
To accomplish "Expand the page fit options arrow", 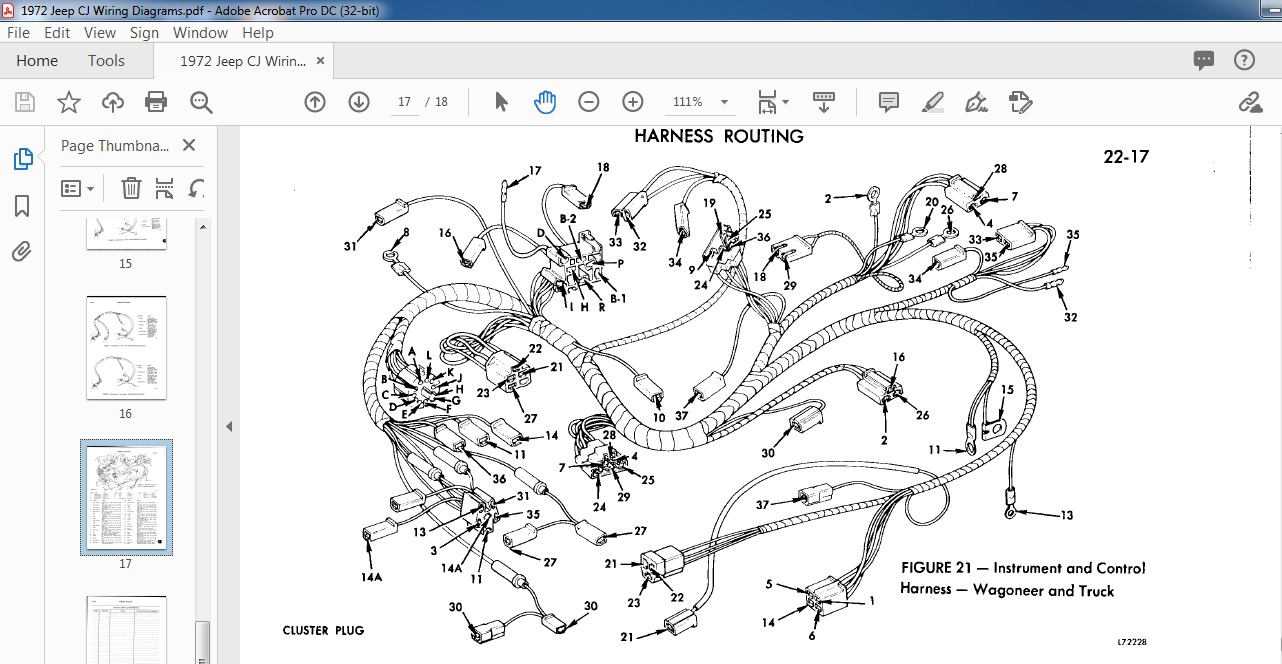I will tap(785, 102).
